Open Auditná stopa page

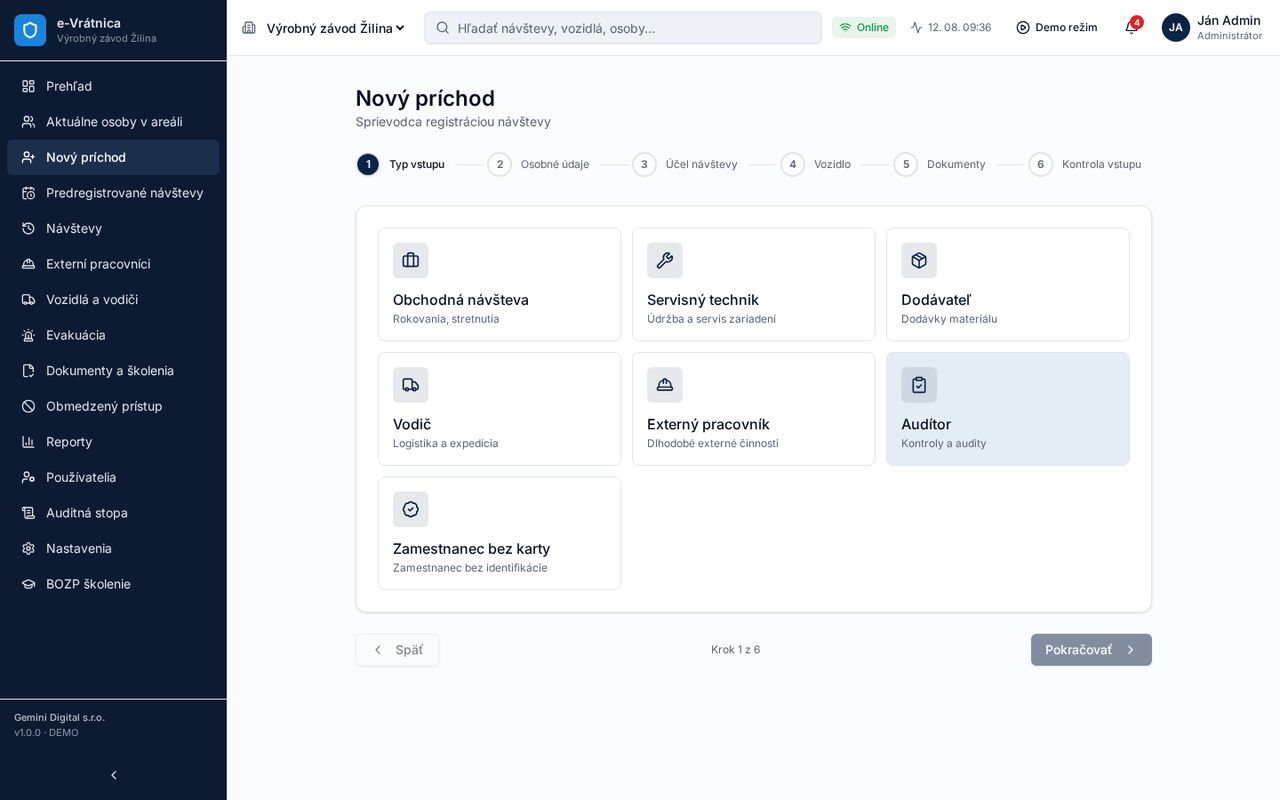pyautogui.click(x=113, y=513)
